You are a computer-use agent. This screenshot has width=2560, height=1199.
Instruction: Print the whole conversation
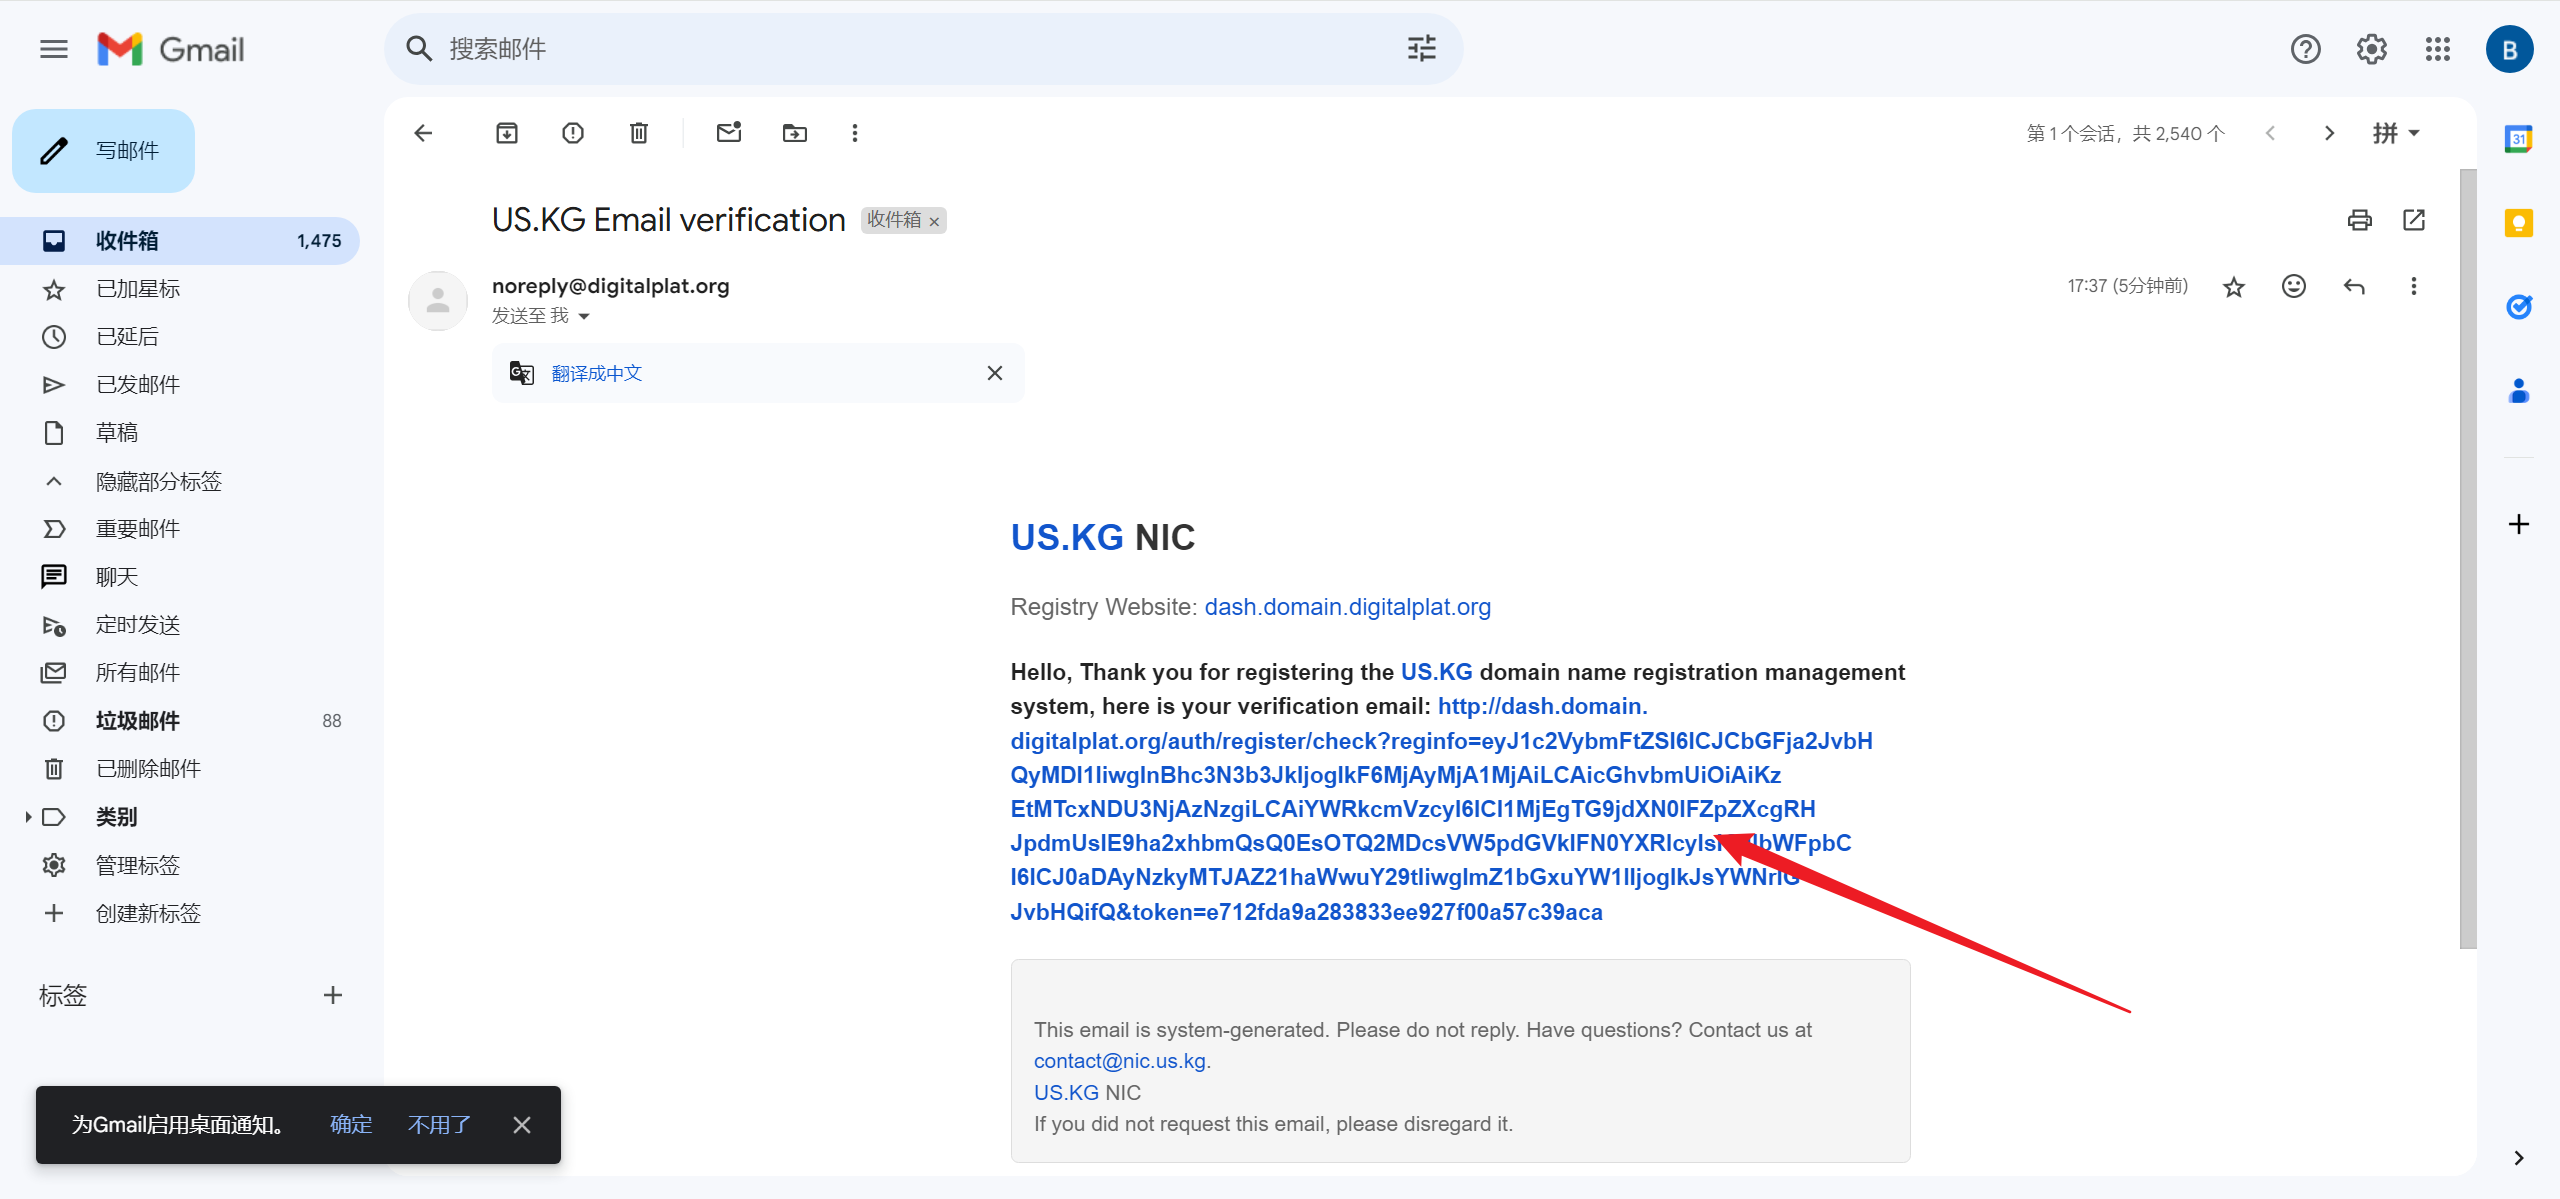click(2360, 220)
